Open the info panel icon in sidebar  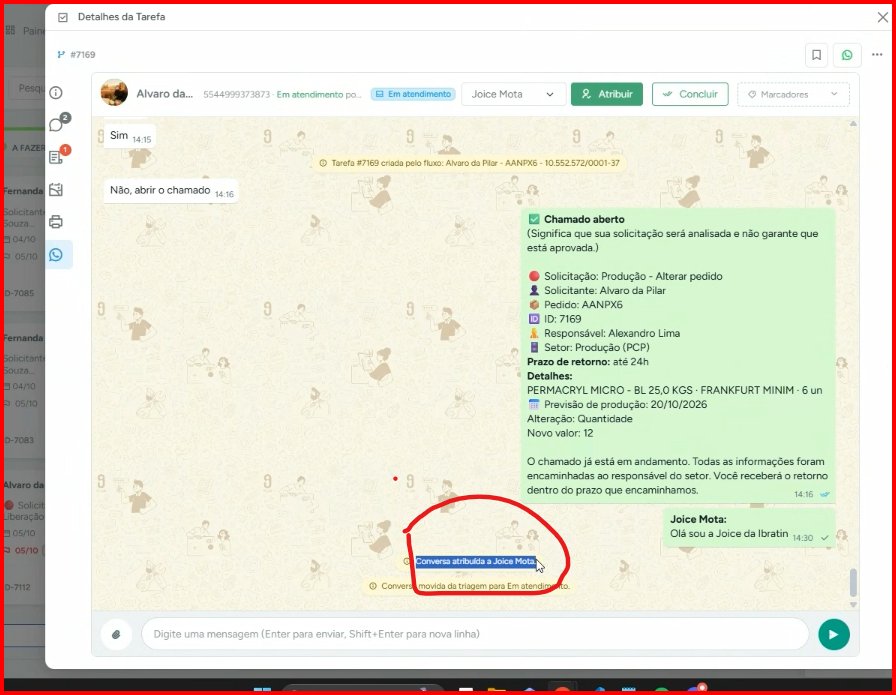[56, 93]
